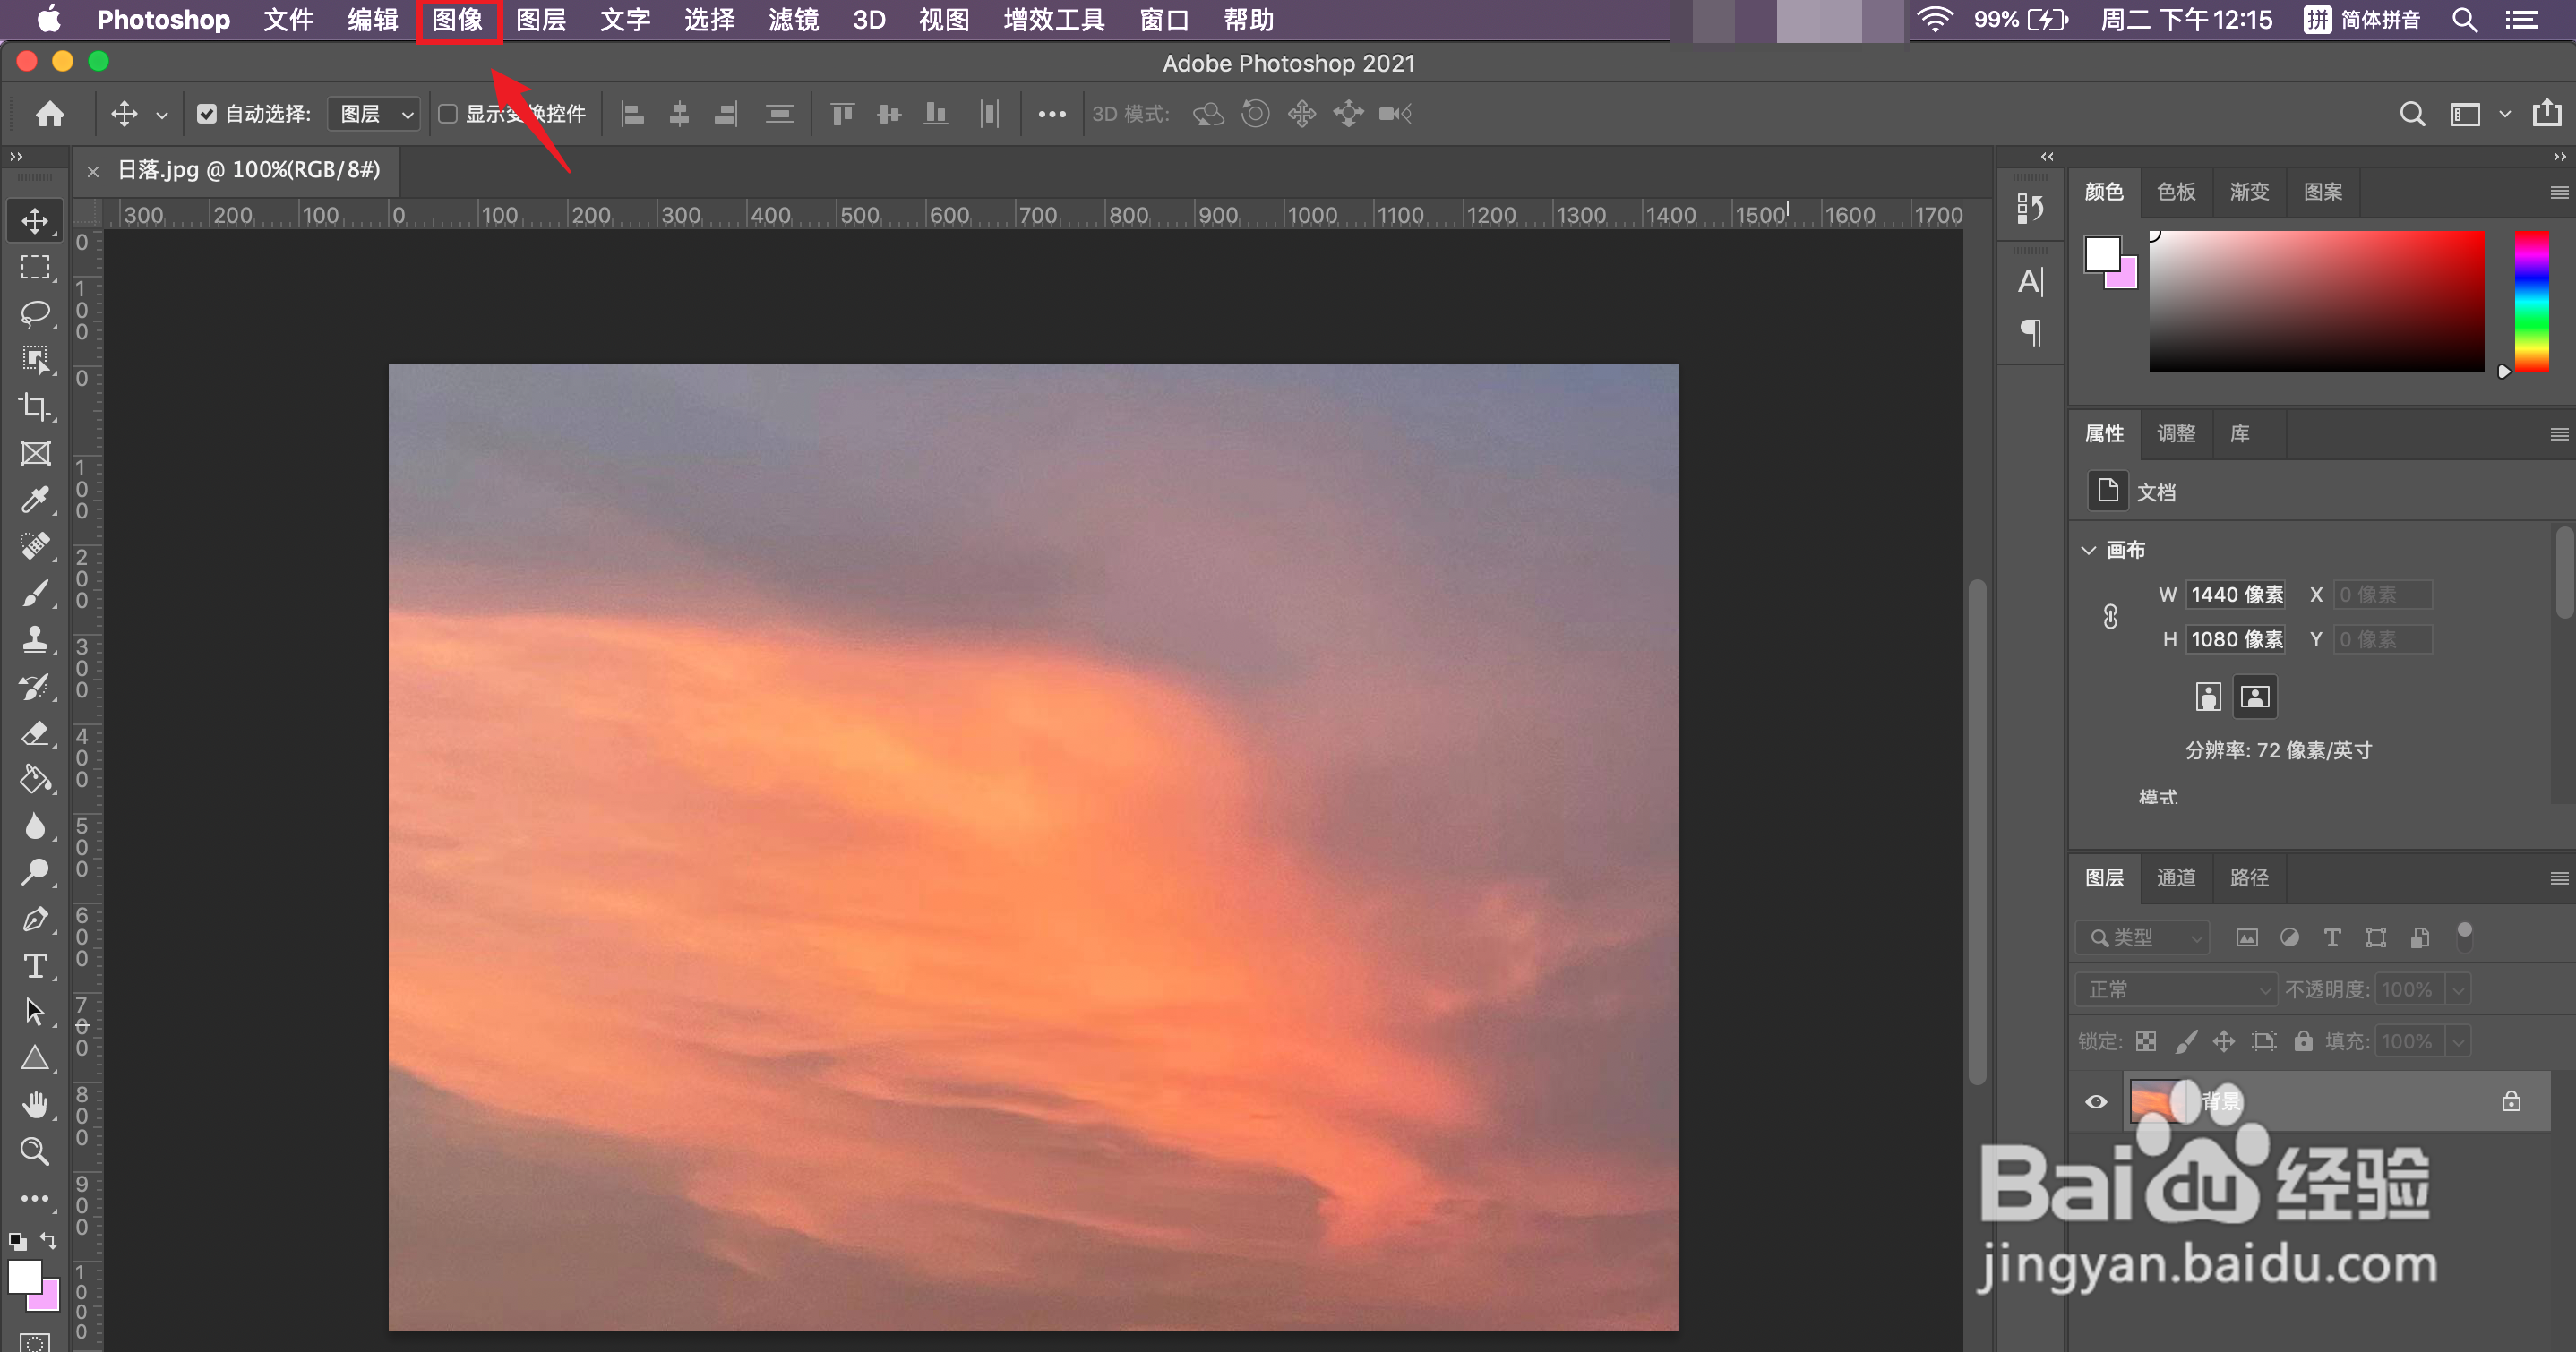Open the layer 类型 filter dropdown
Screen dimensions: 2576x1352
point(2142,937)
